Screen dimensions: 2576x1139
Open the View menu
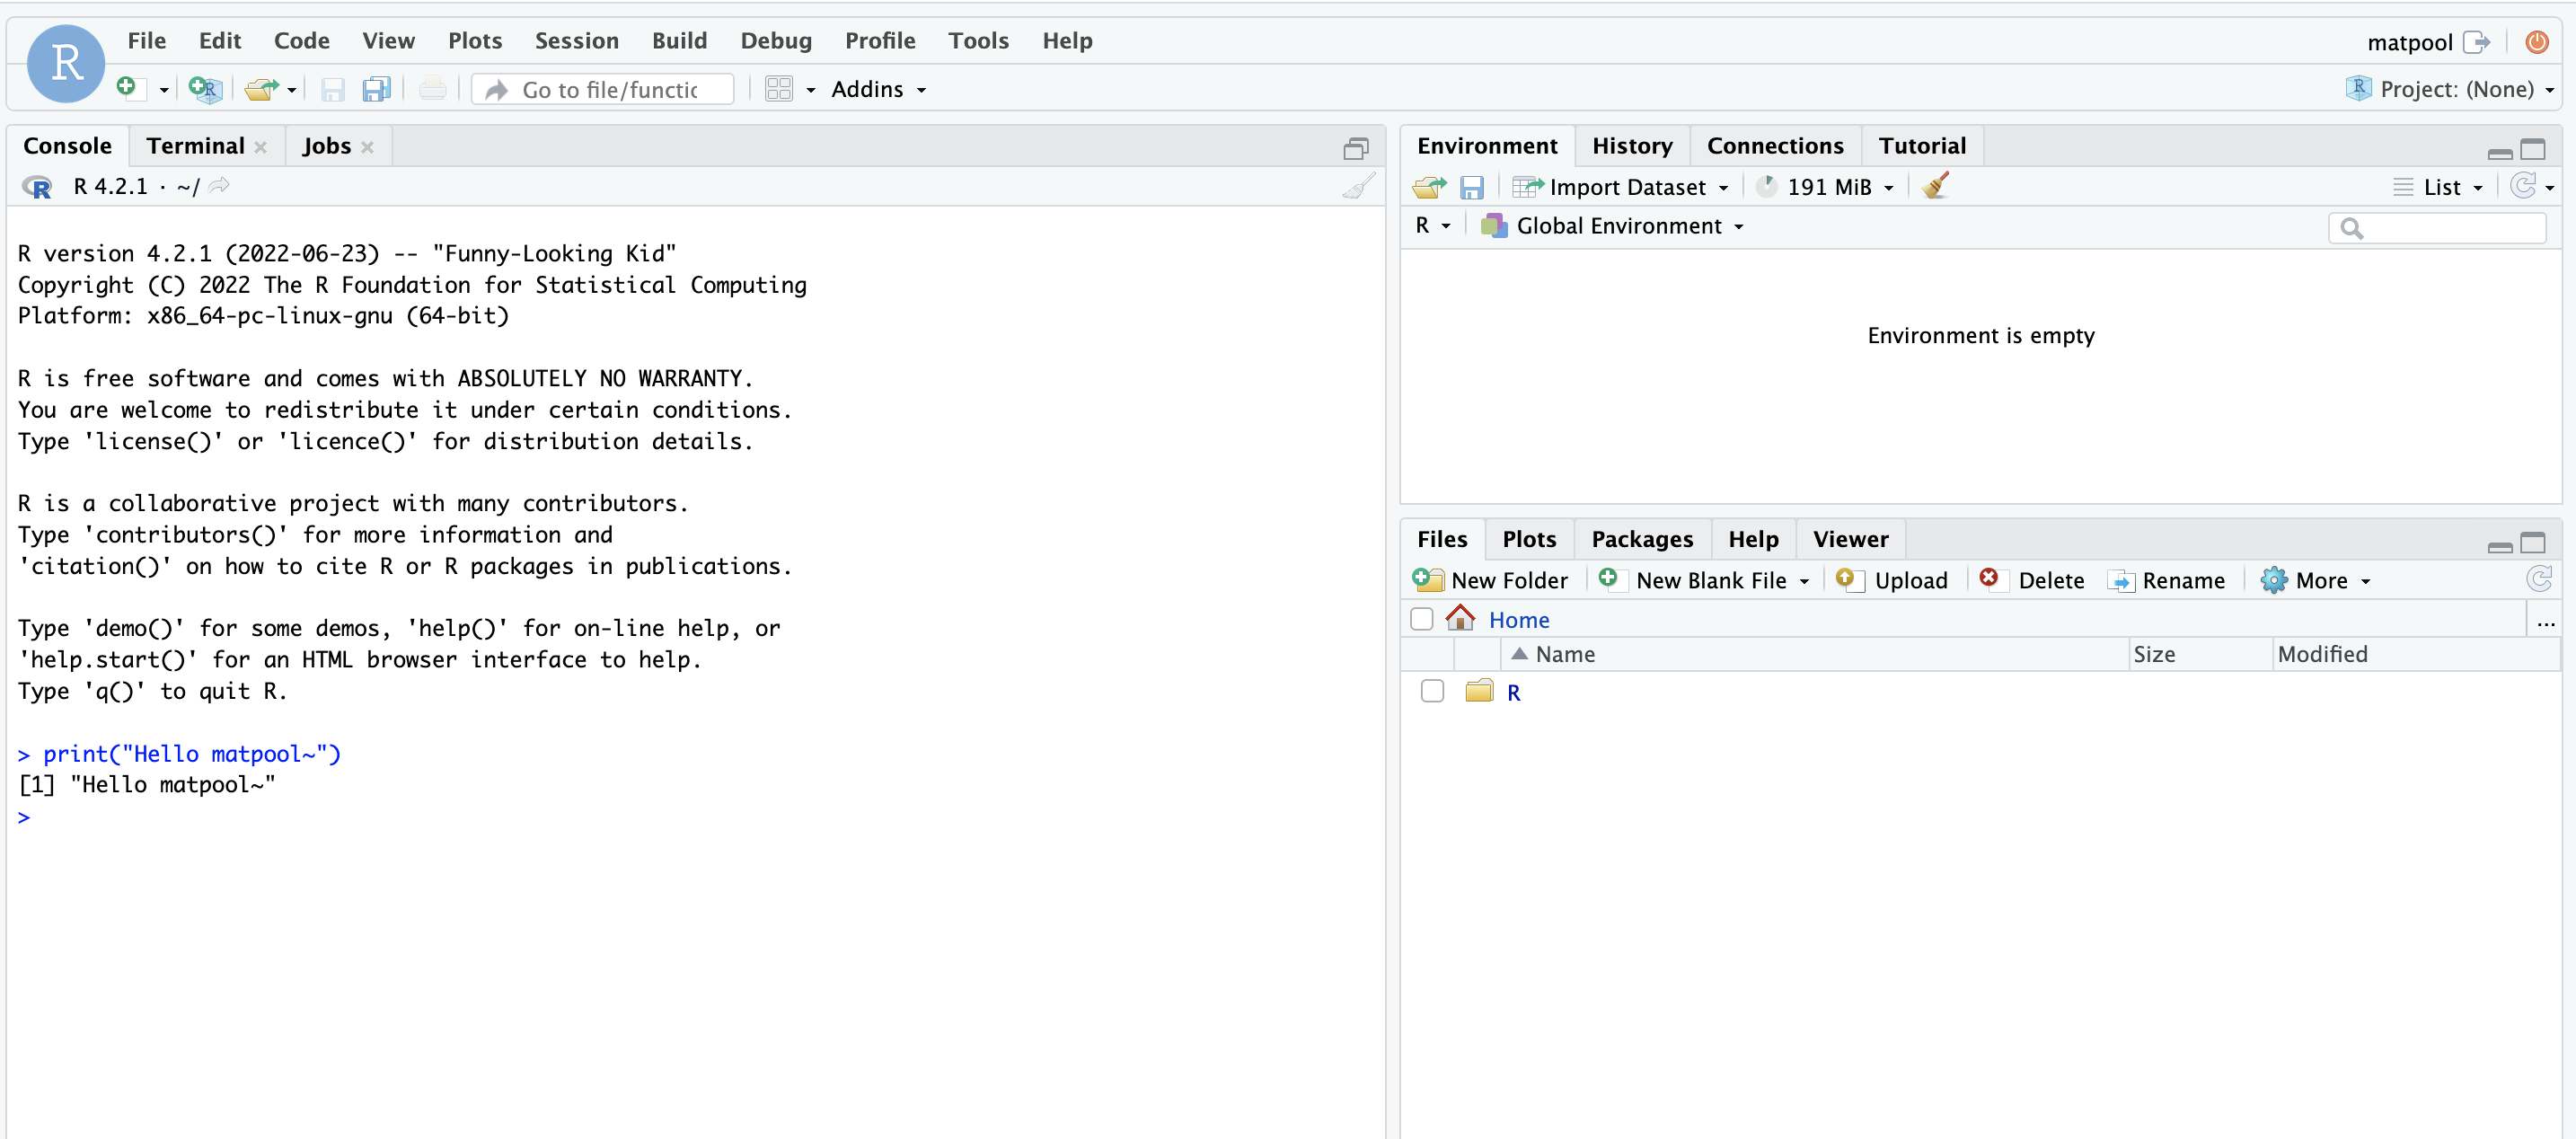tap(389, 40)
